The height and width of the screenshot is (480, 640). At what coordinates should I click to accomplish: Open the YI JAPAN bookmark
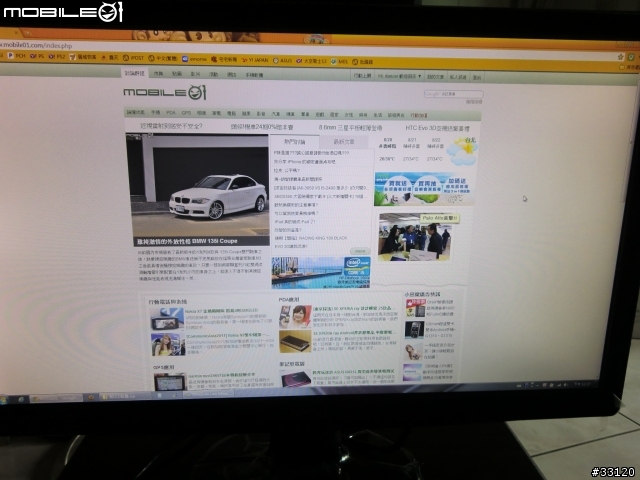coord(255,60)
